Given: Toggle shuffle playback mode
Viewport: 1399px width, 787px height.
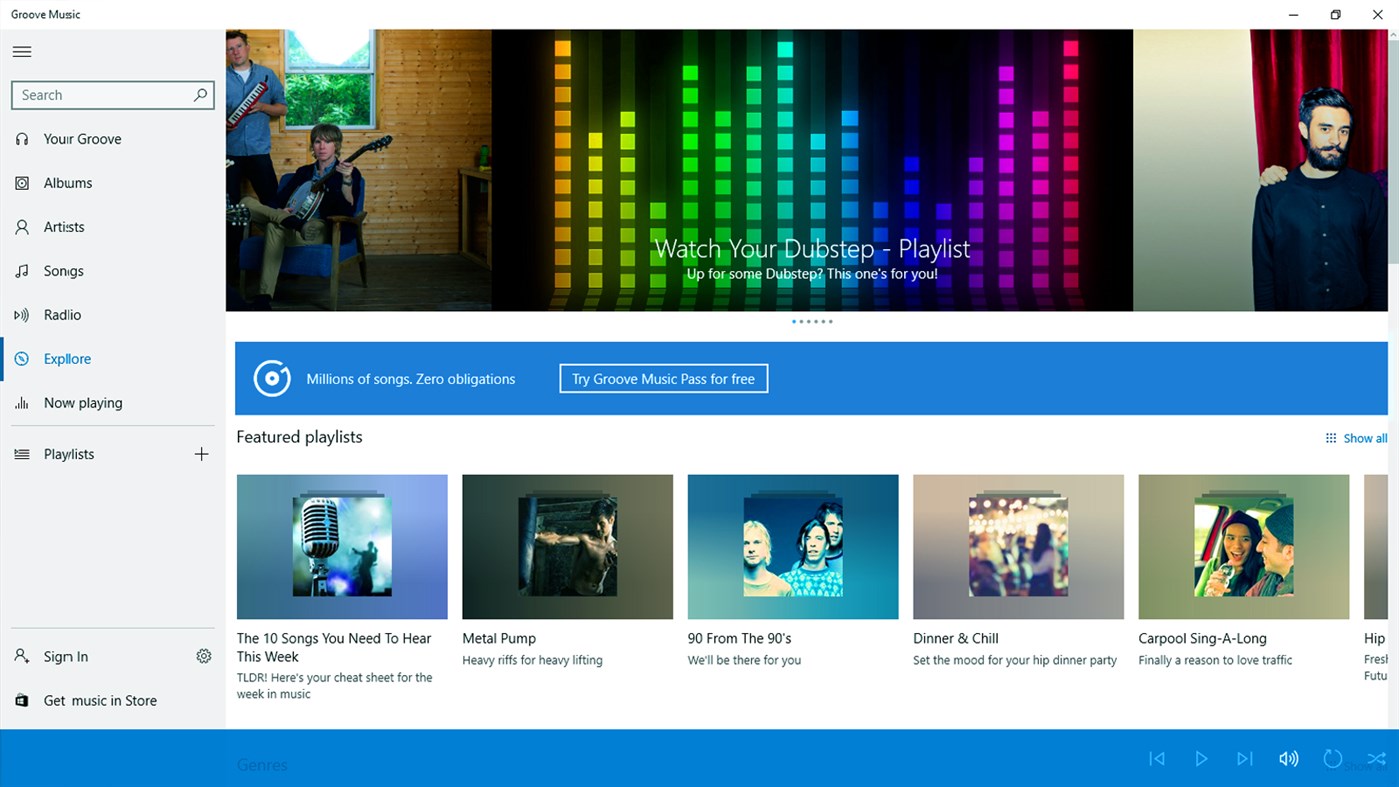Looking at the screenshot, I should tap(1376, 758).
